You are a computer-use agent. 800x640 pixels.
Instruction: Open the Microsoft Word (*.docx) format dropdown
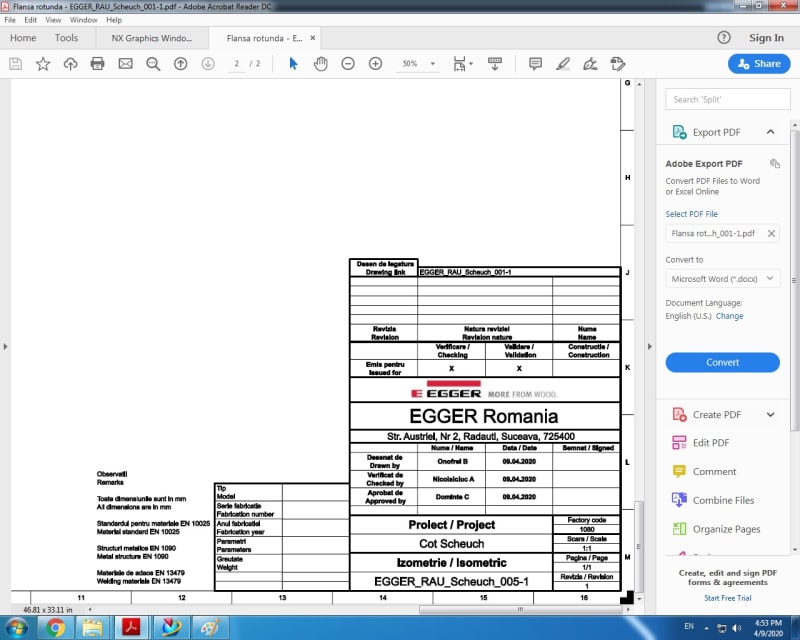coord(722,279)
